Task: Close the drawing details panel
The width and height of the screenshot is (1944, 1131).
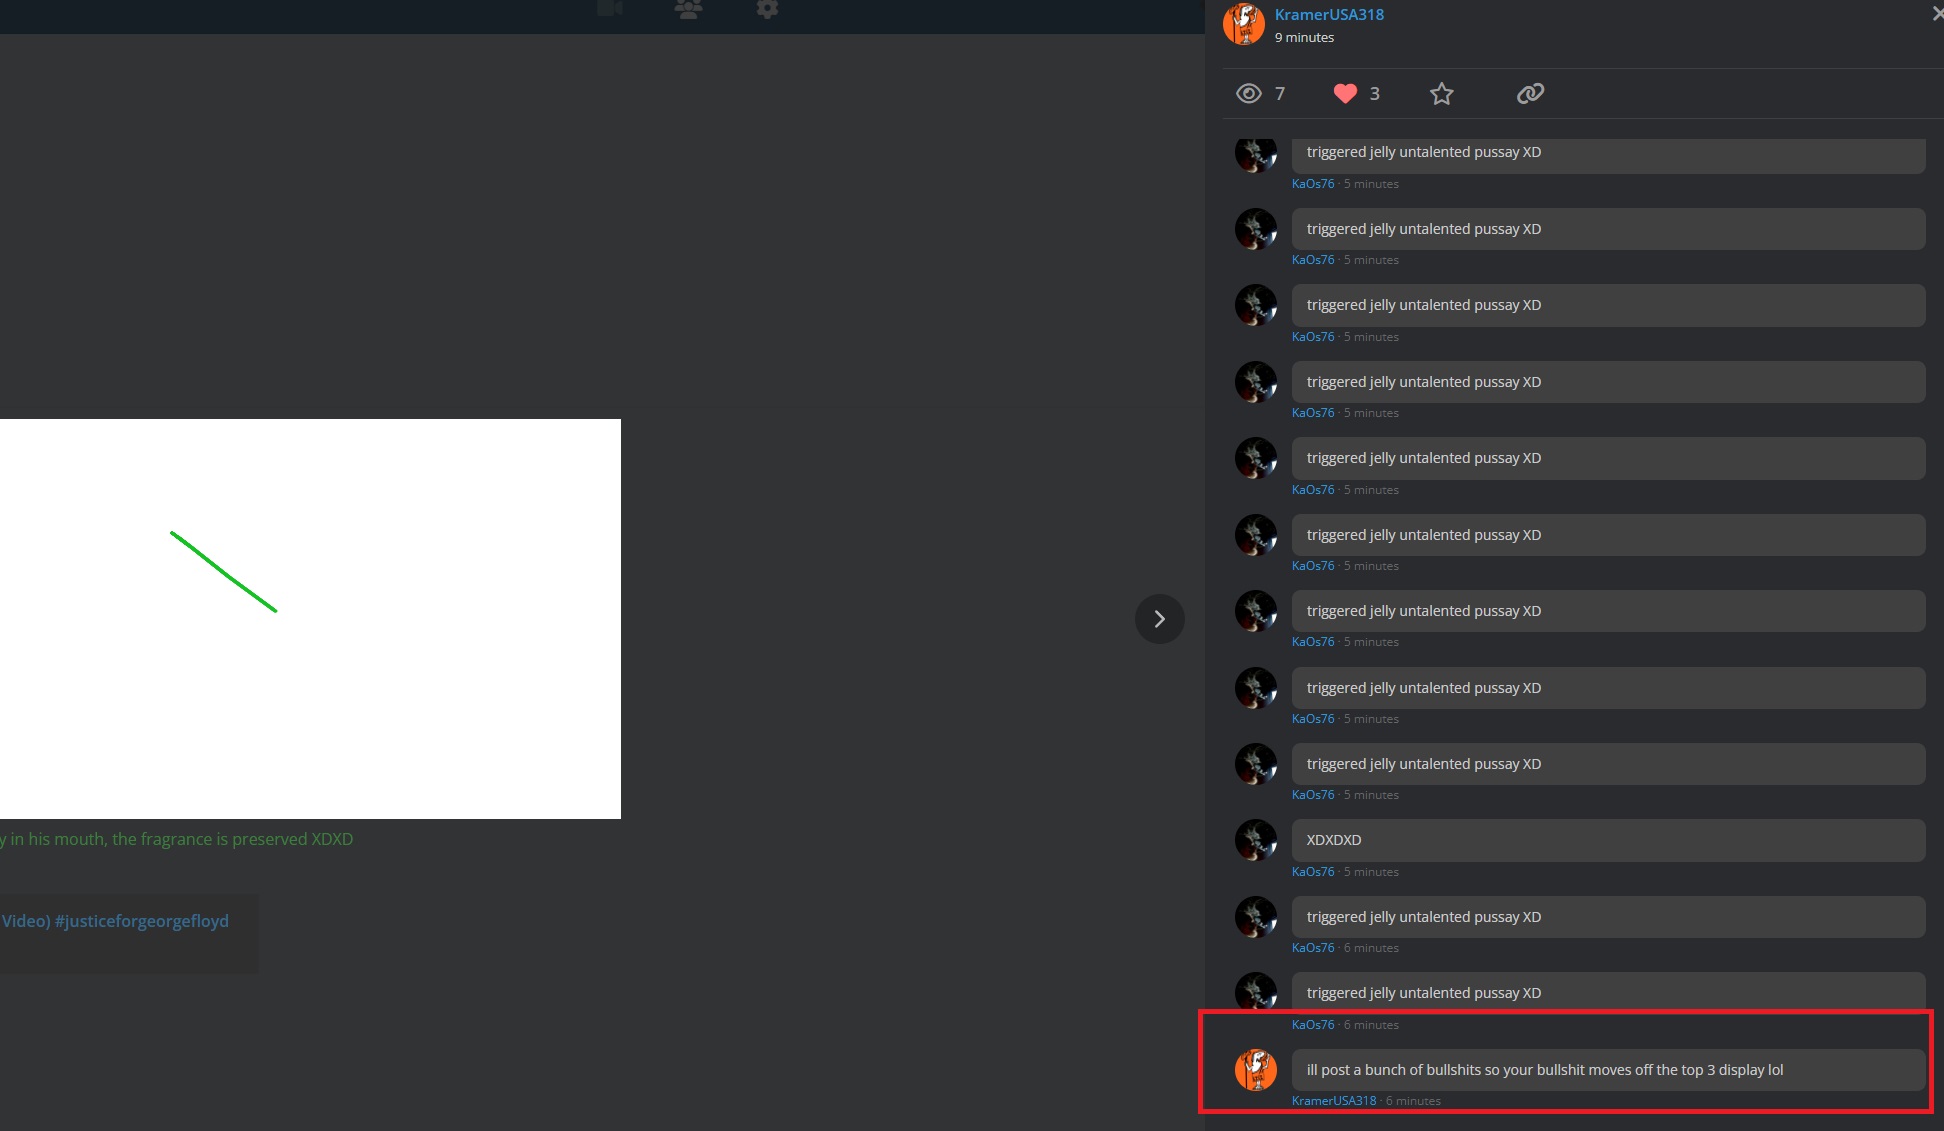Action: tap(1937, 13)
